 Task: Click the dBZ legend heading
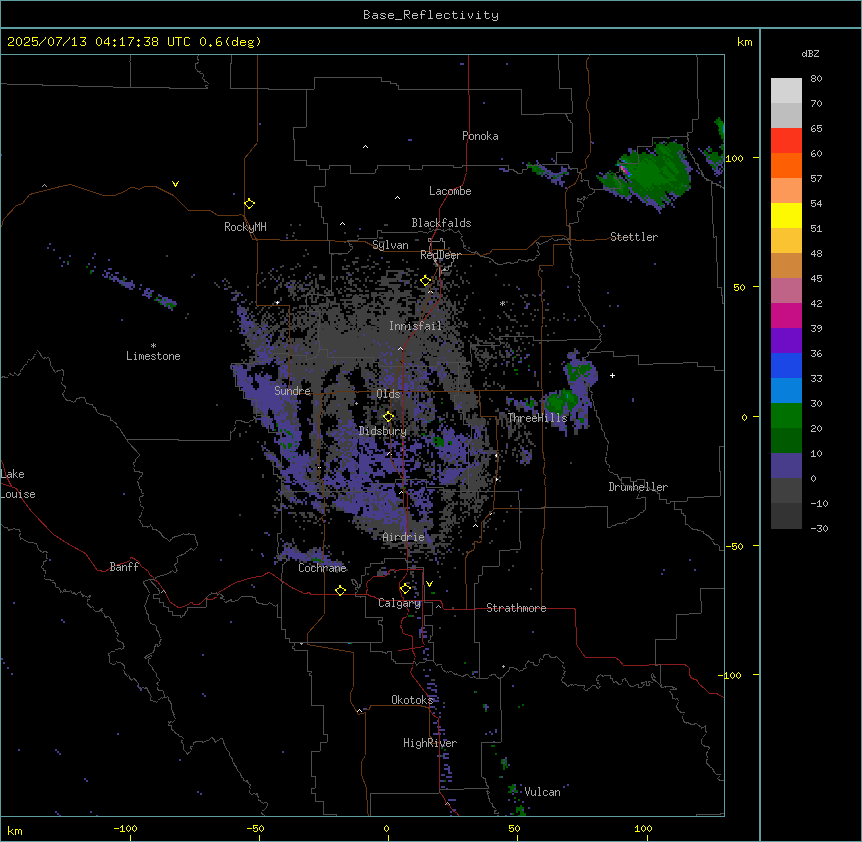tap(810, 53)
